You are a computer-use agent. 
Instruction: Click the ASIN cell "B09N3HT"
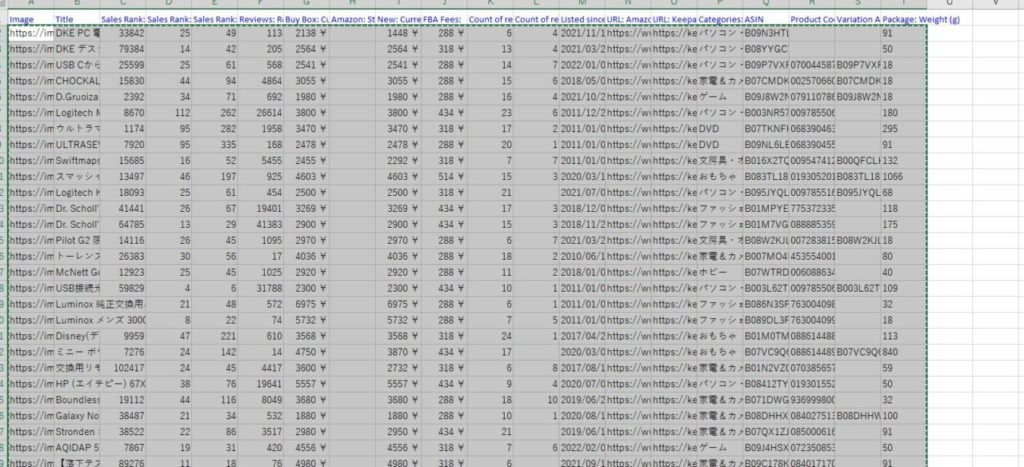click(765, 33)
